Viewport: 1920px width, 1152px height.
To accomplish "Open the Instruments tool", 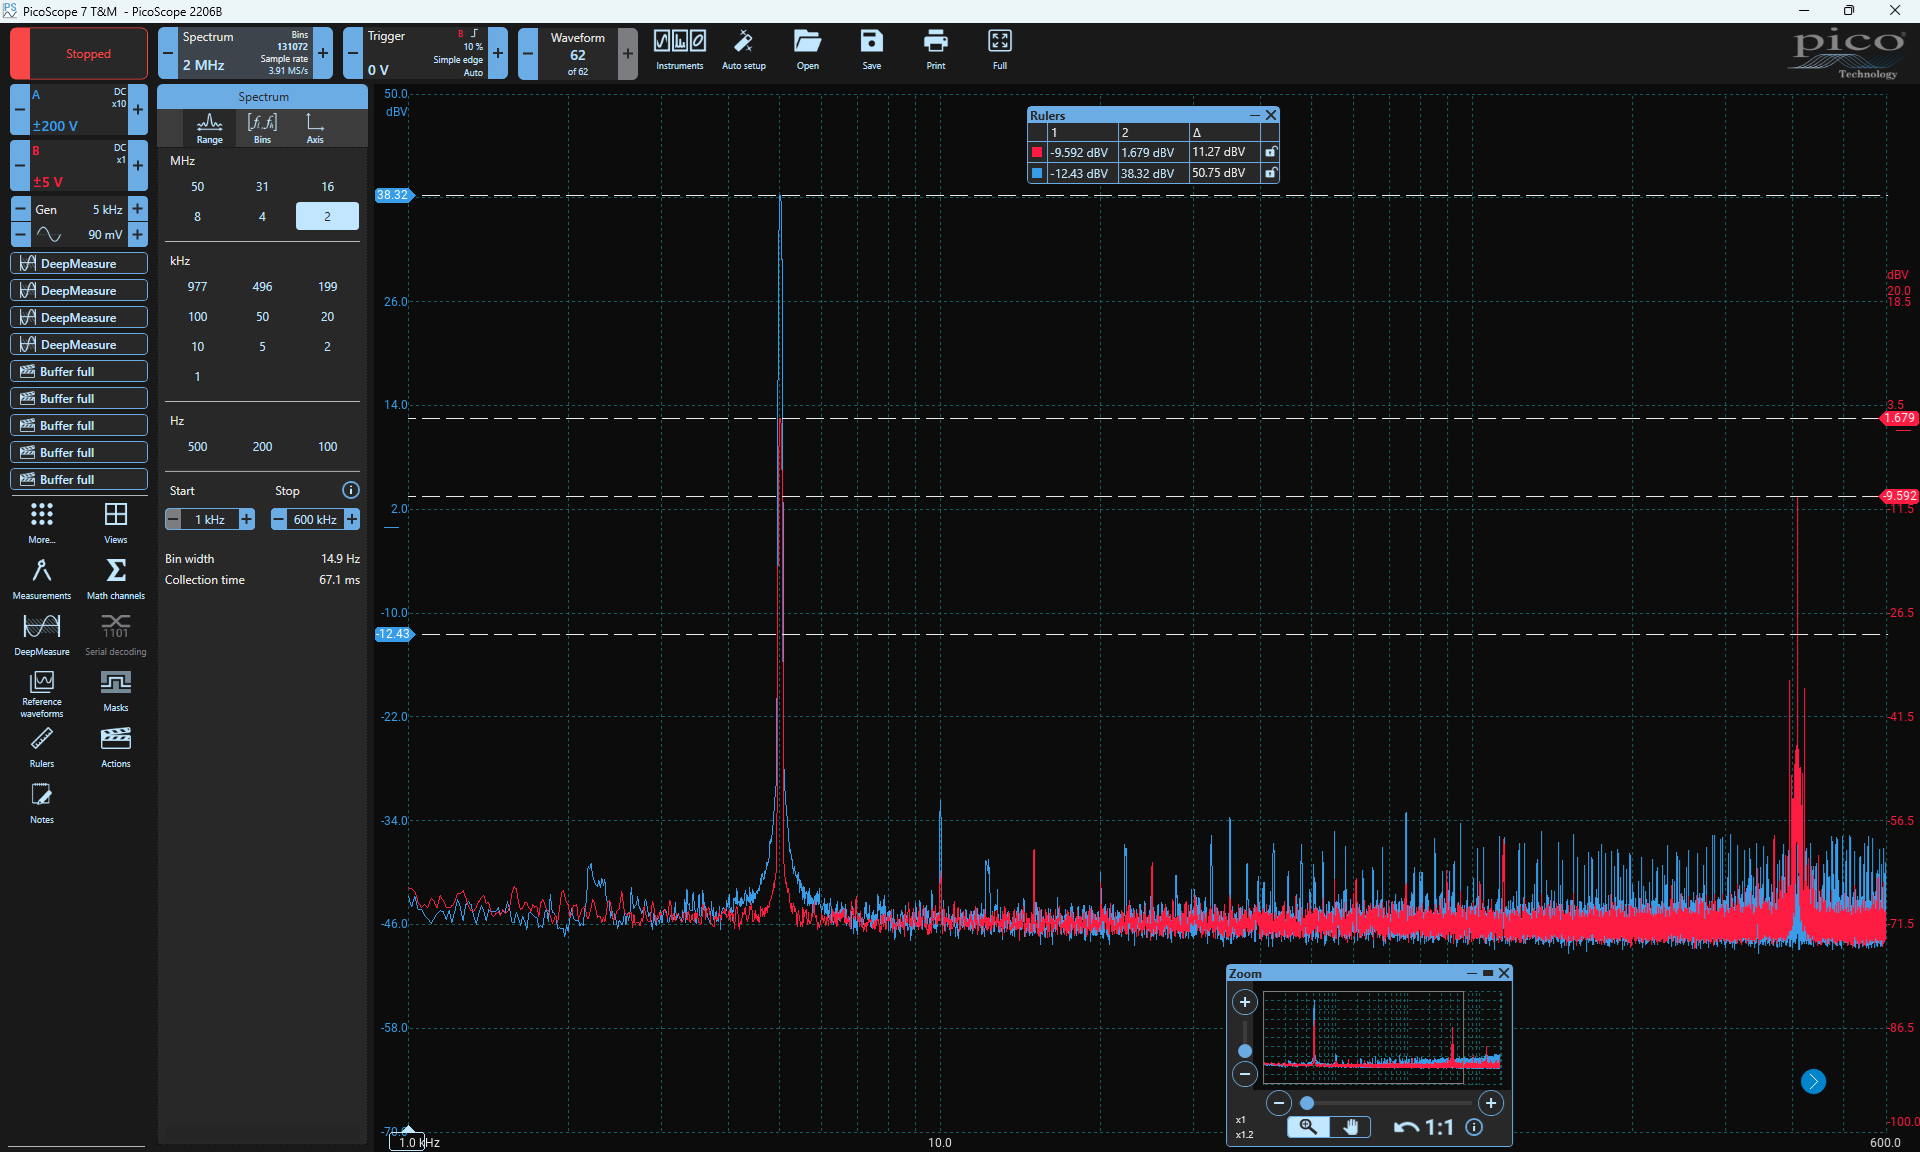I will (x=680, y=50).
